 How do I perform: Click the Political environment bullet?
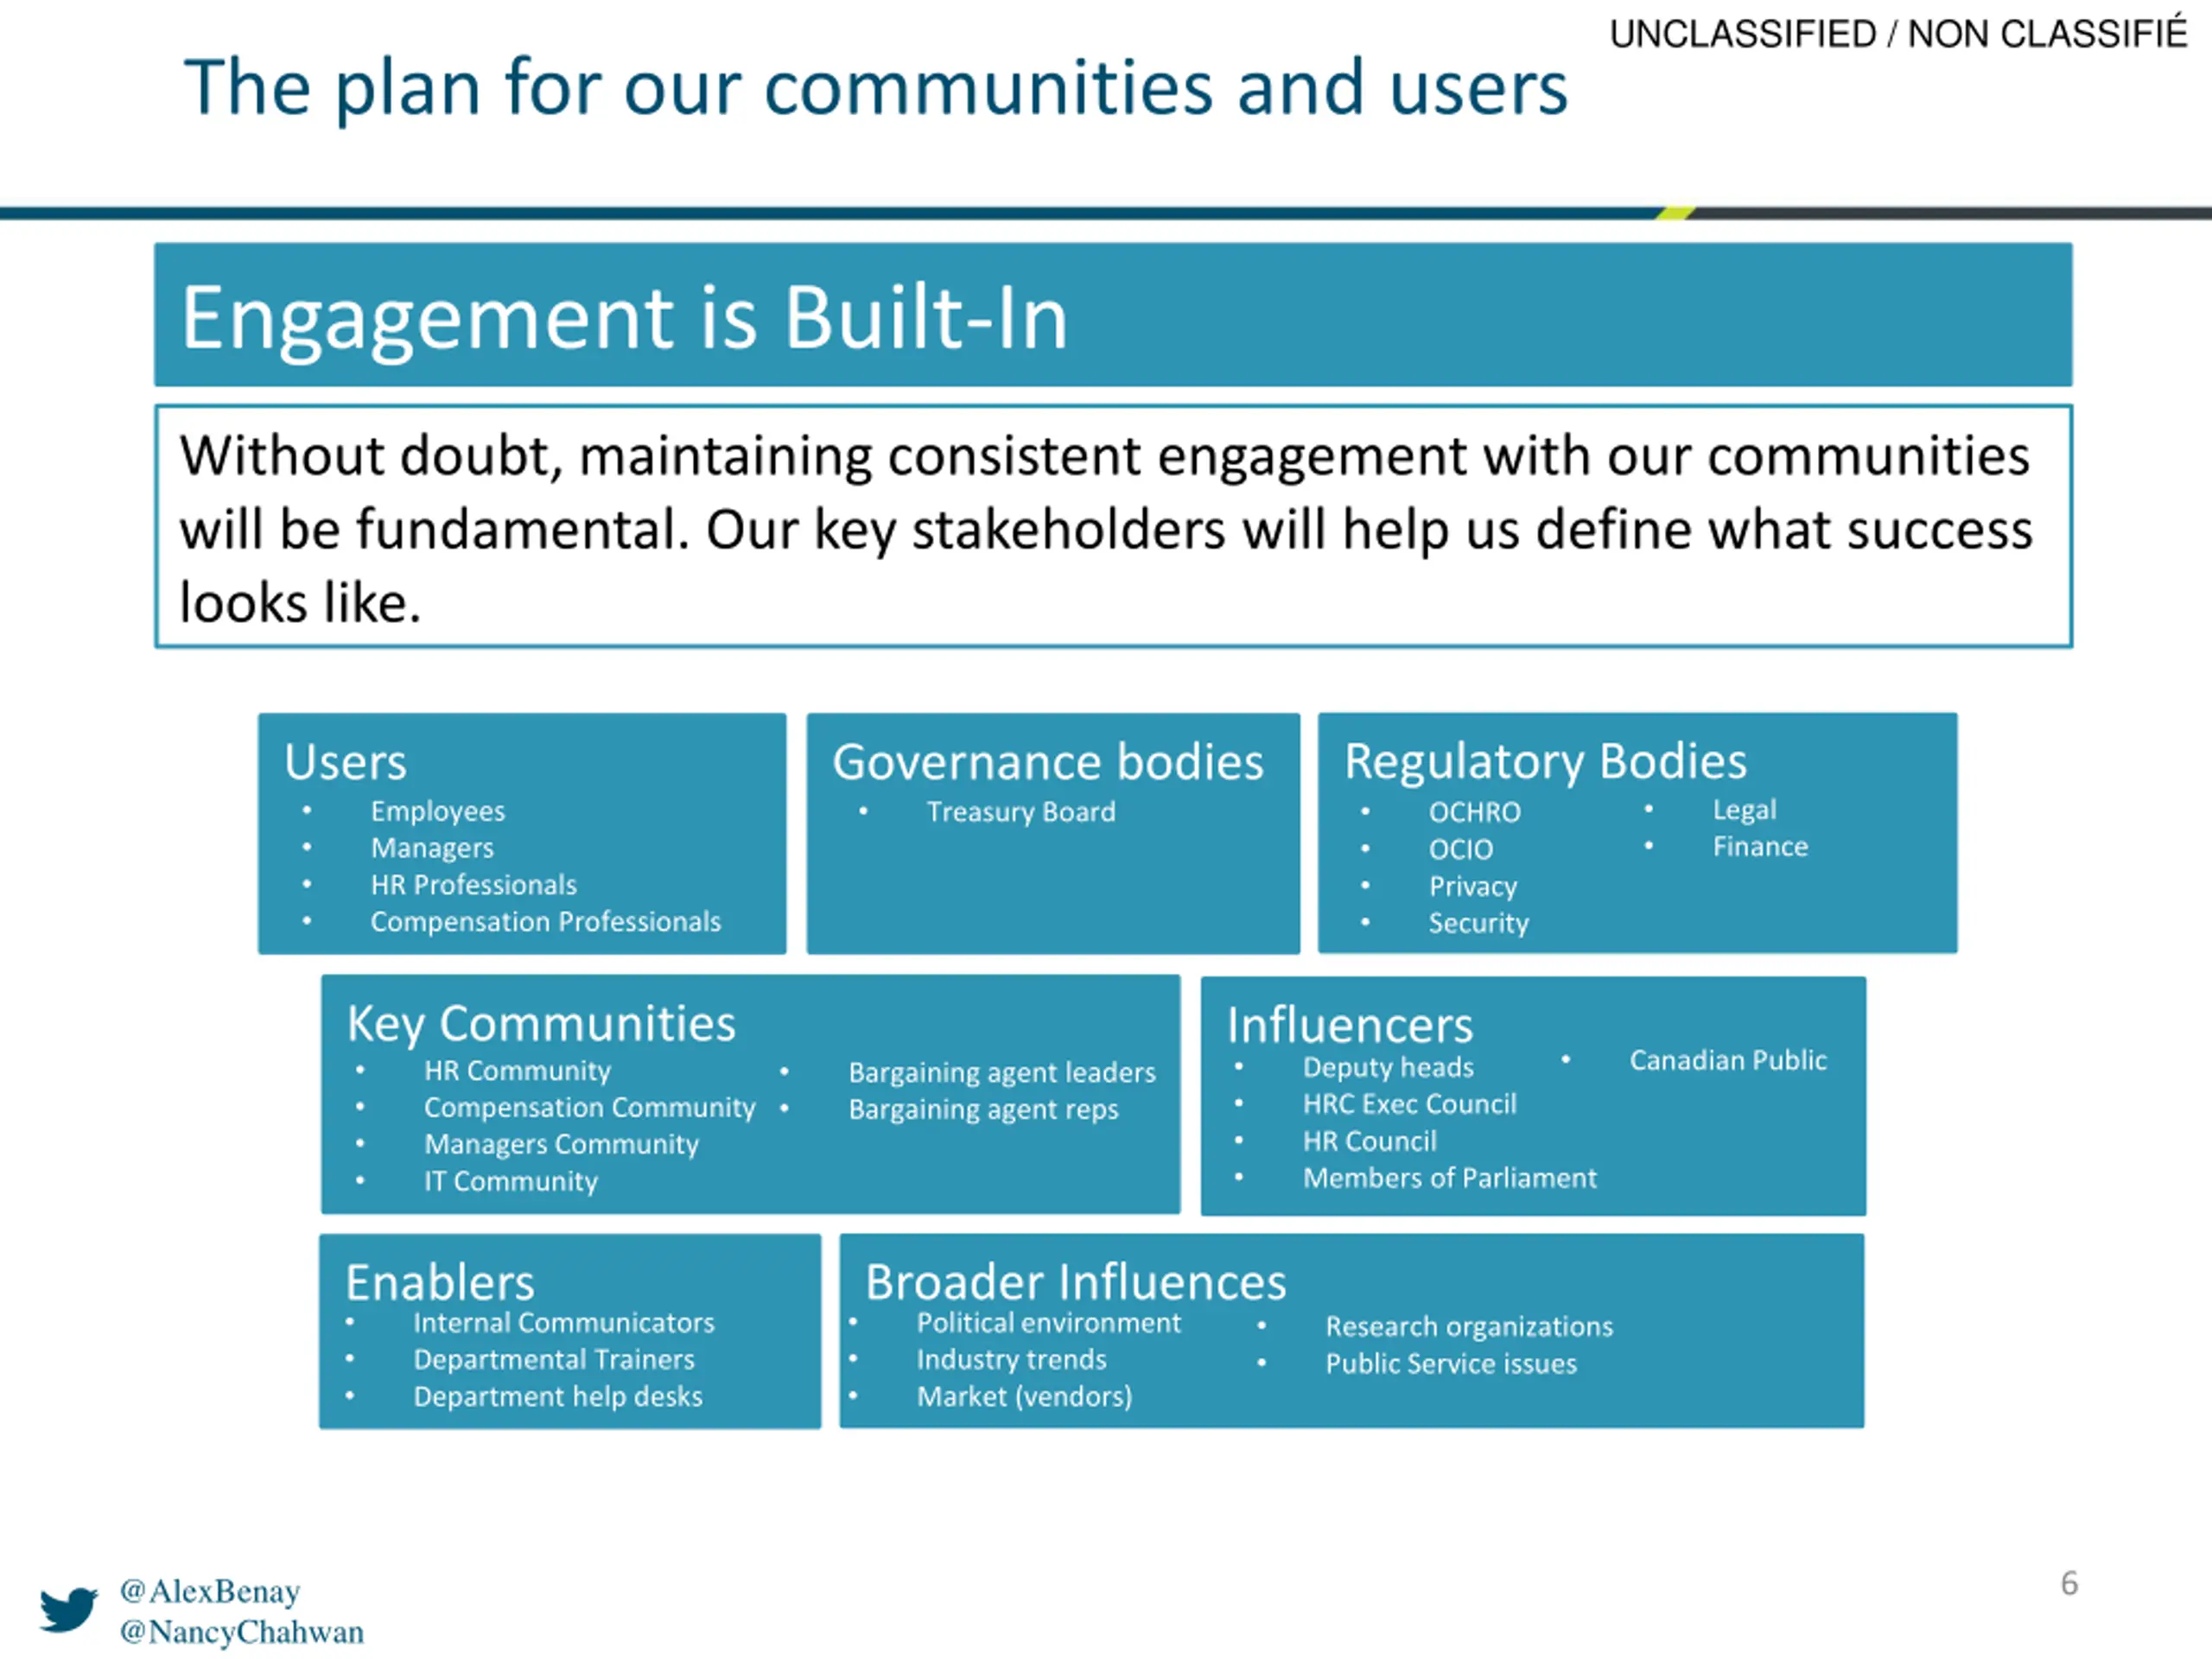pos(1049,1323)
